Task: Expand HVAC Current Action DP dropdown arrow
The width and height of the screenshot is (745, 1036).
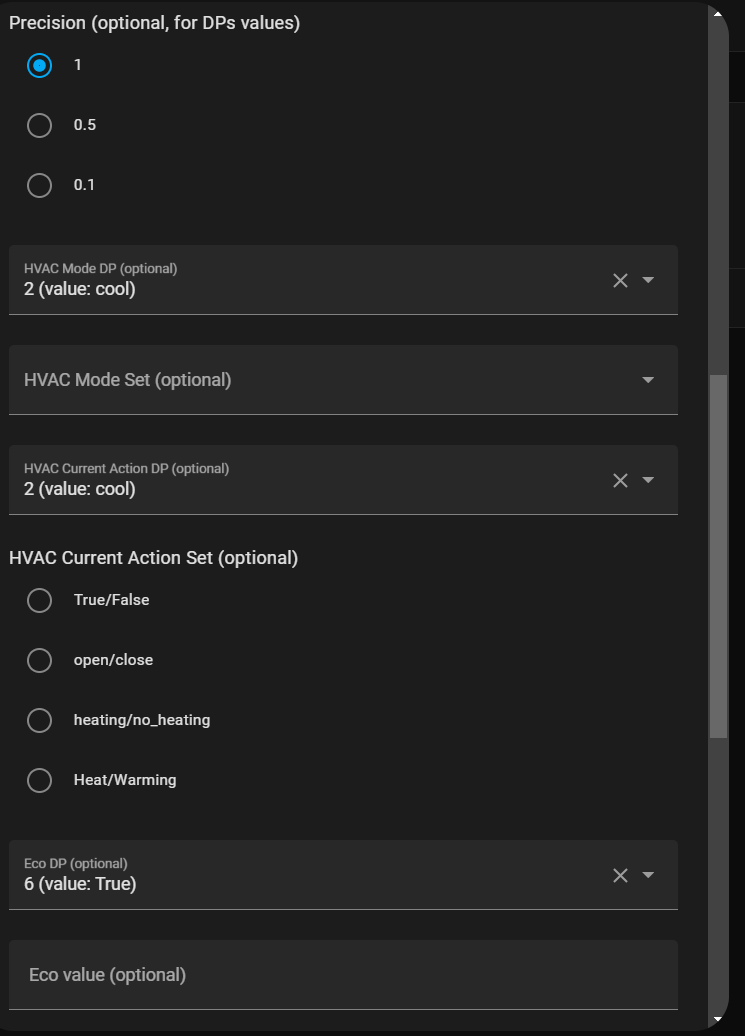Action: pyautogui.click(x=648, y=480)
